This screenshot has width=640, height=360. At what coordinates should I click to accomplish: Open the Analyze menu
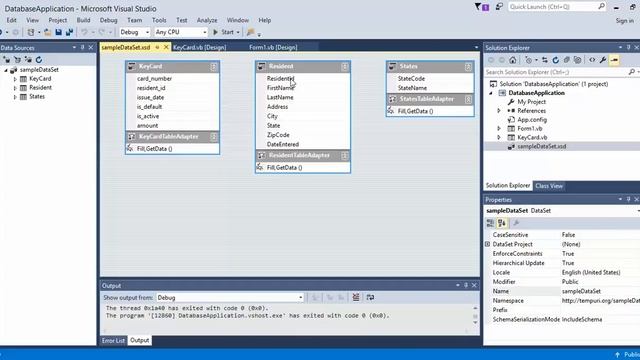(x=207, y=20)
